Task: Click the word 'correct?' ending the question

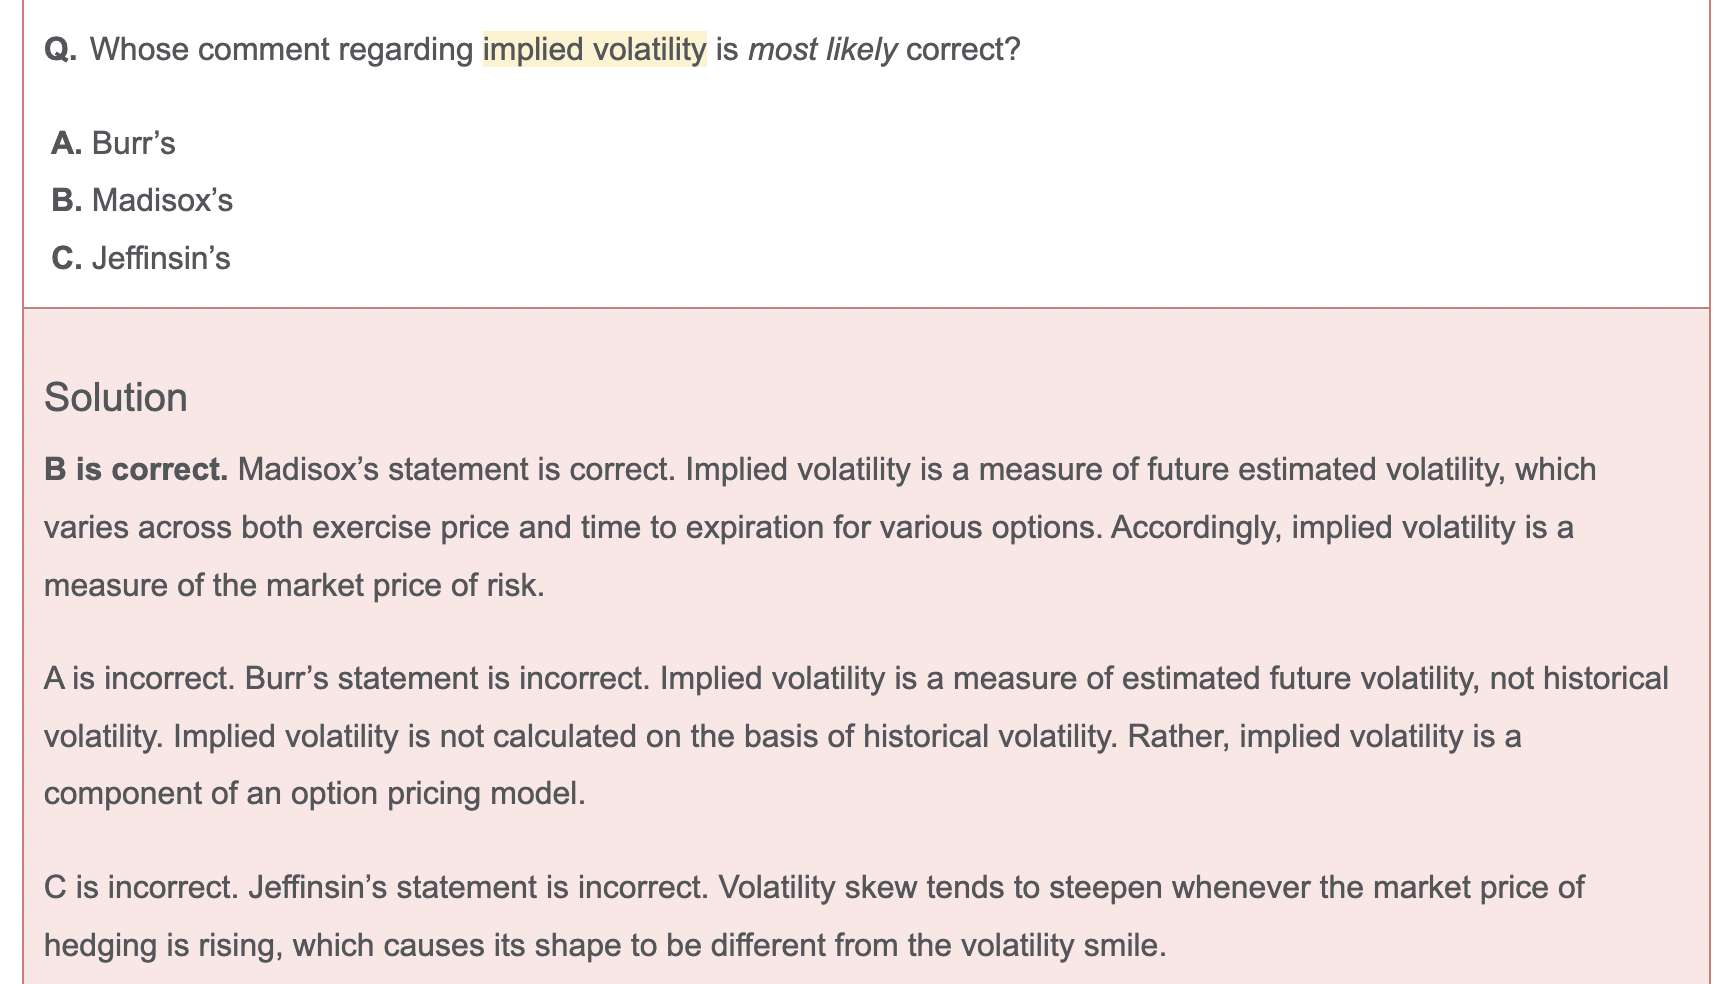Action: 963,49
